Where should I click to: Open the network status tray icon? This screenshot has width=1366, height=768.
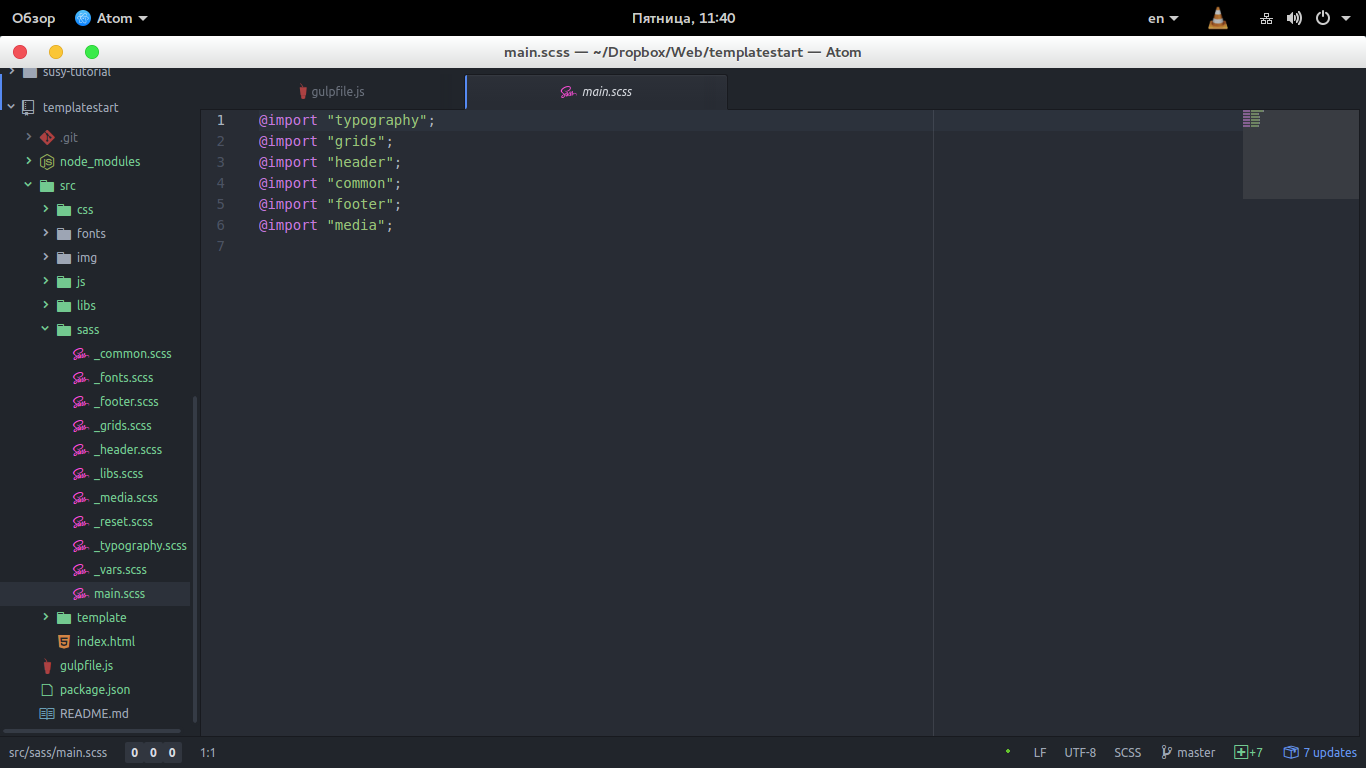click(x=1266, y=18)
